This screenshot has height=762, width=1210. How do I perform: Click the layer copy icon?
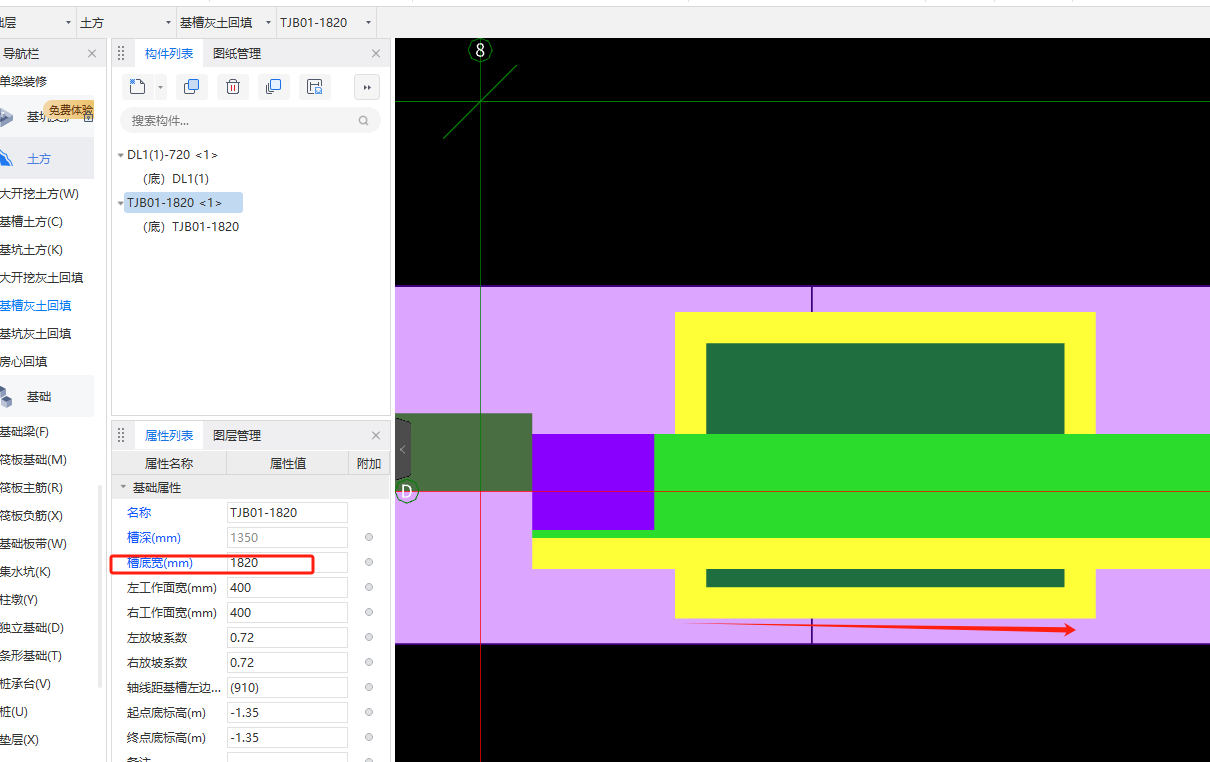point(273,87)
